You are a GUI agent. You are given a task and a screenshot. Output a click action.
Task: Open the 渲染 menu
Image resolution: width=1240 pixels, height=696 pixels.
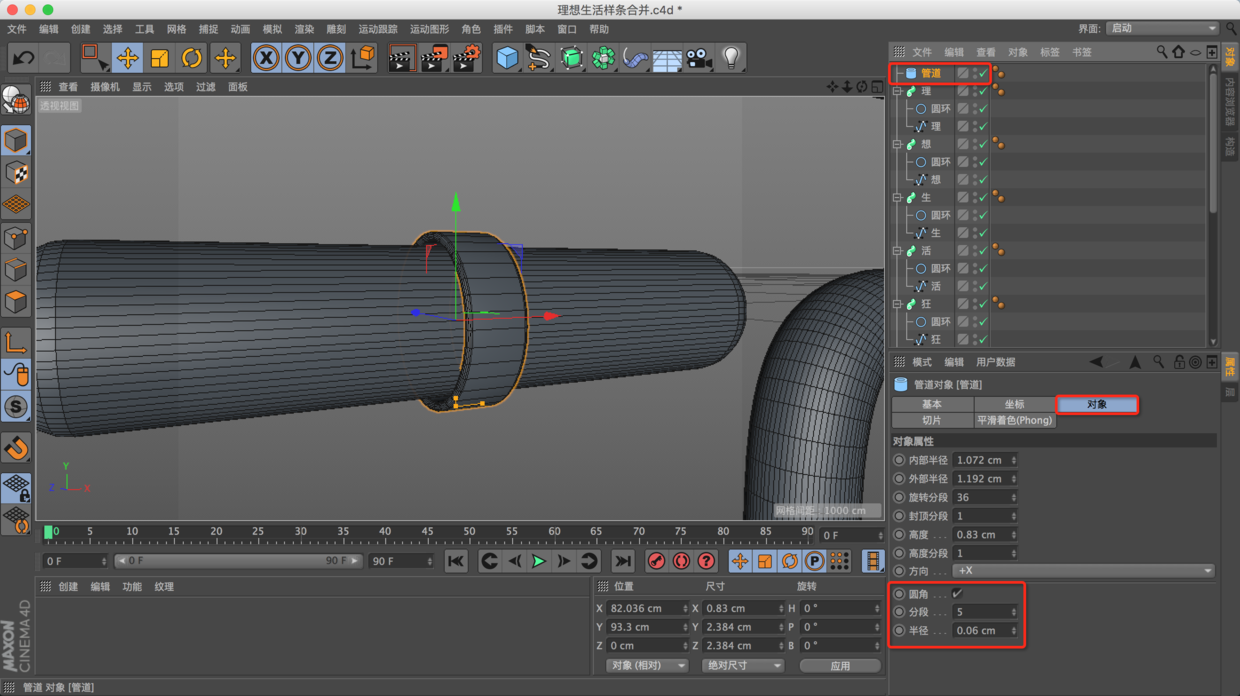tap(304, 29)
